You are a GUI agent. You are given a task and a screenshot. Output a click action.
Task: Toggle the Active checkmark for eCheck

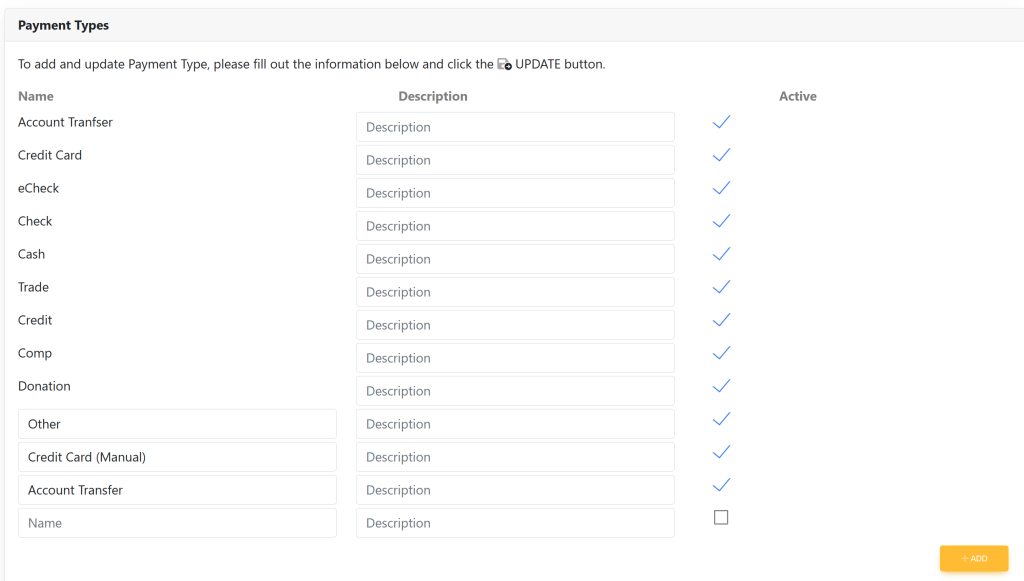(x=721, y=188)
